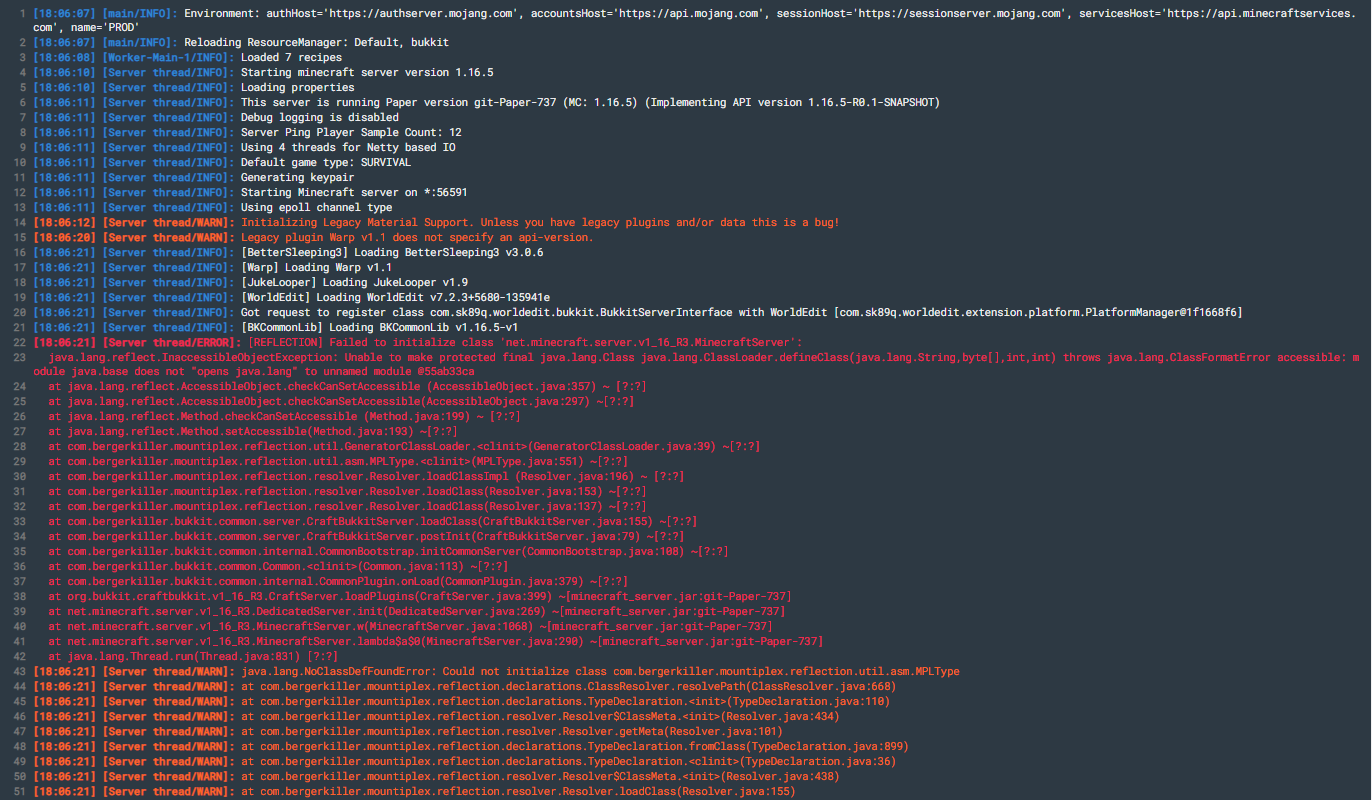Click the "MPLType.java:551" stack frame
Viewport: 1372px width, 800px height.
point(339,463)
